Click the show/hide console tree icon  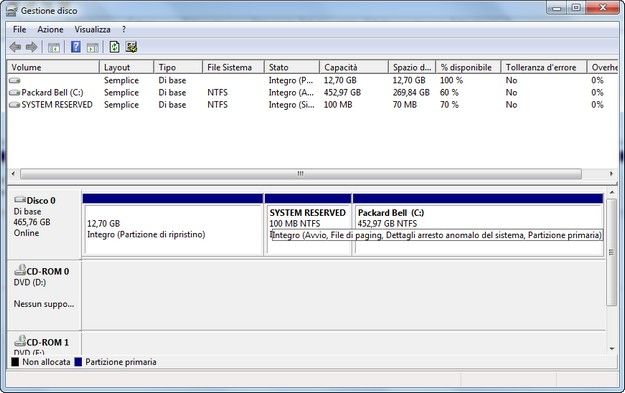point(54,48)
